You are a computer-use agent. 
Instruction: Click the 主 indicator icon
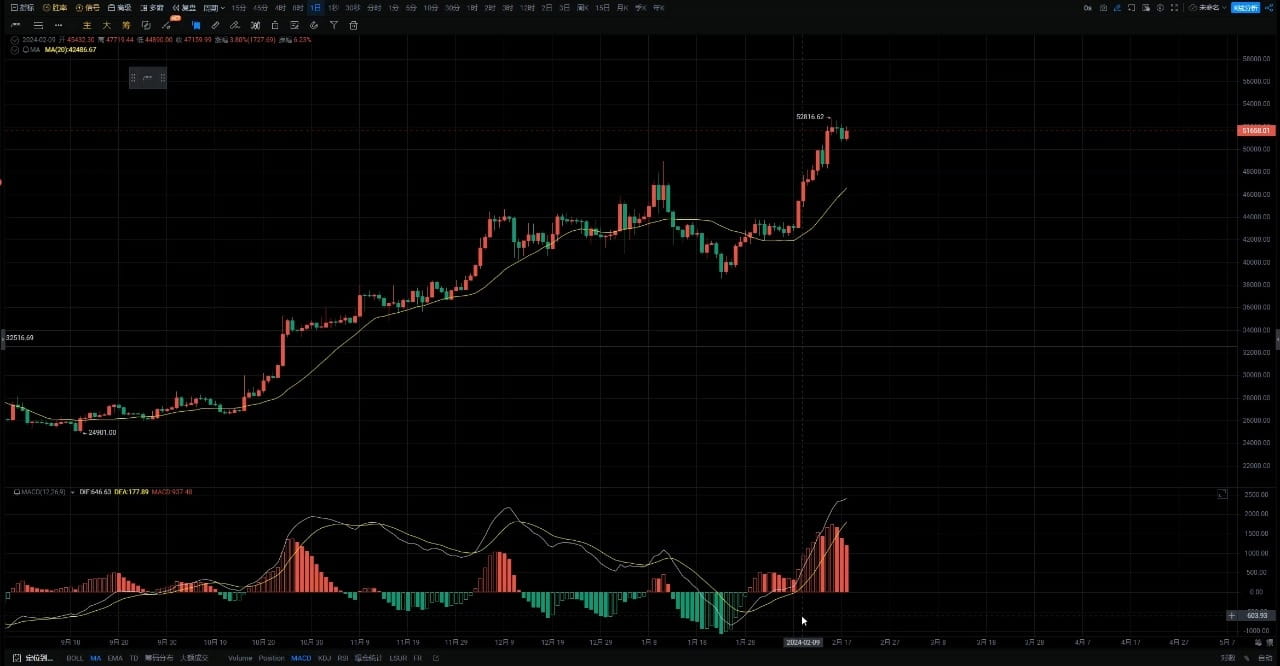pyautogui.click(x=87, y=25)
